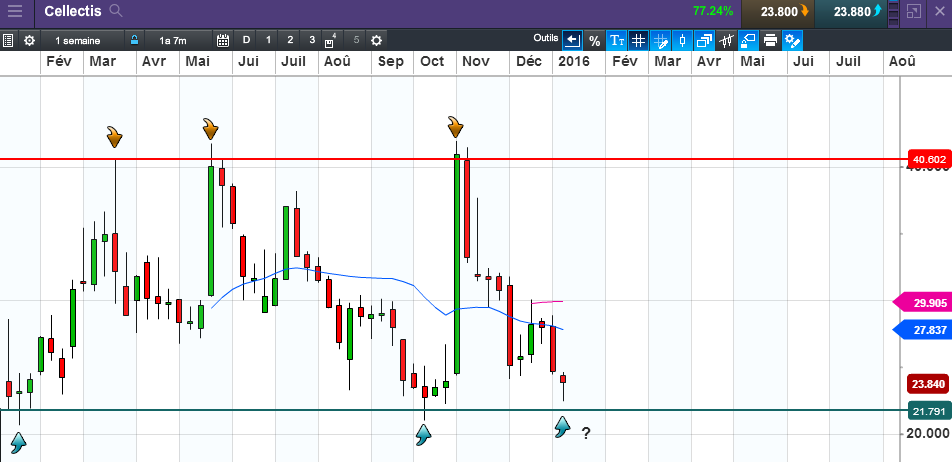
Task: Select the red 40.602 resistance level tag
Action: coord(928,160)
